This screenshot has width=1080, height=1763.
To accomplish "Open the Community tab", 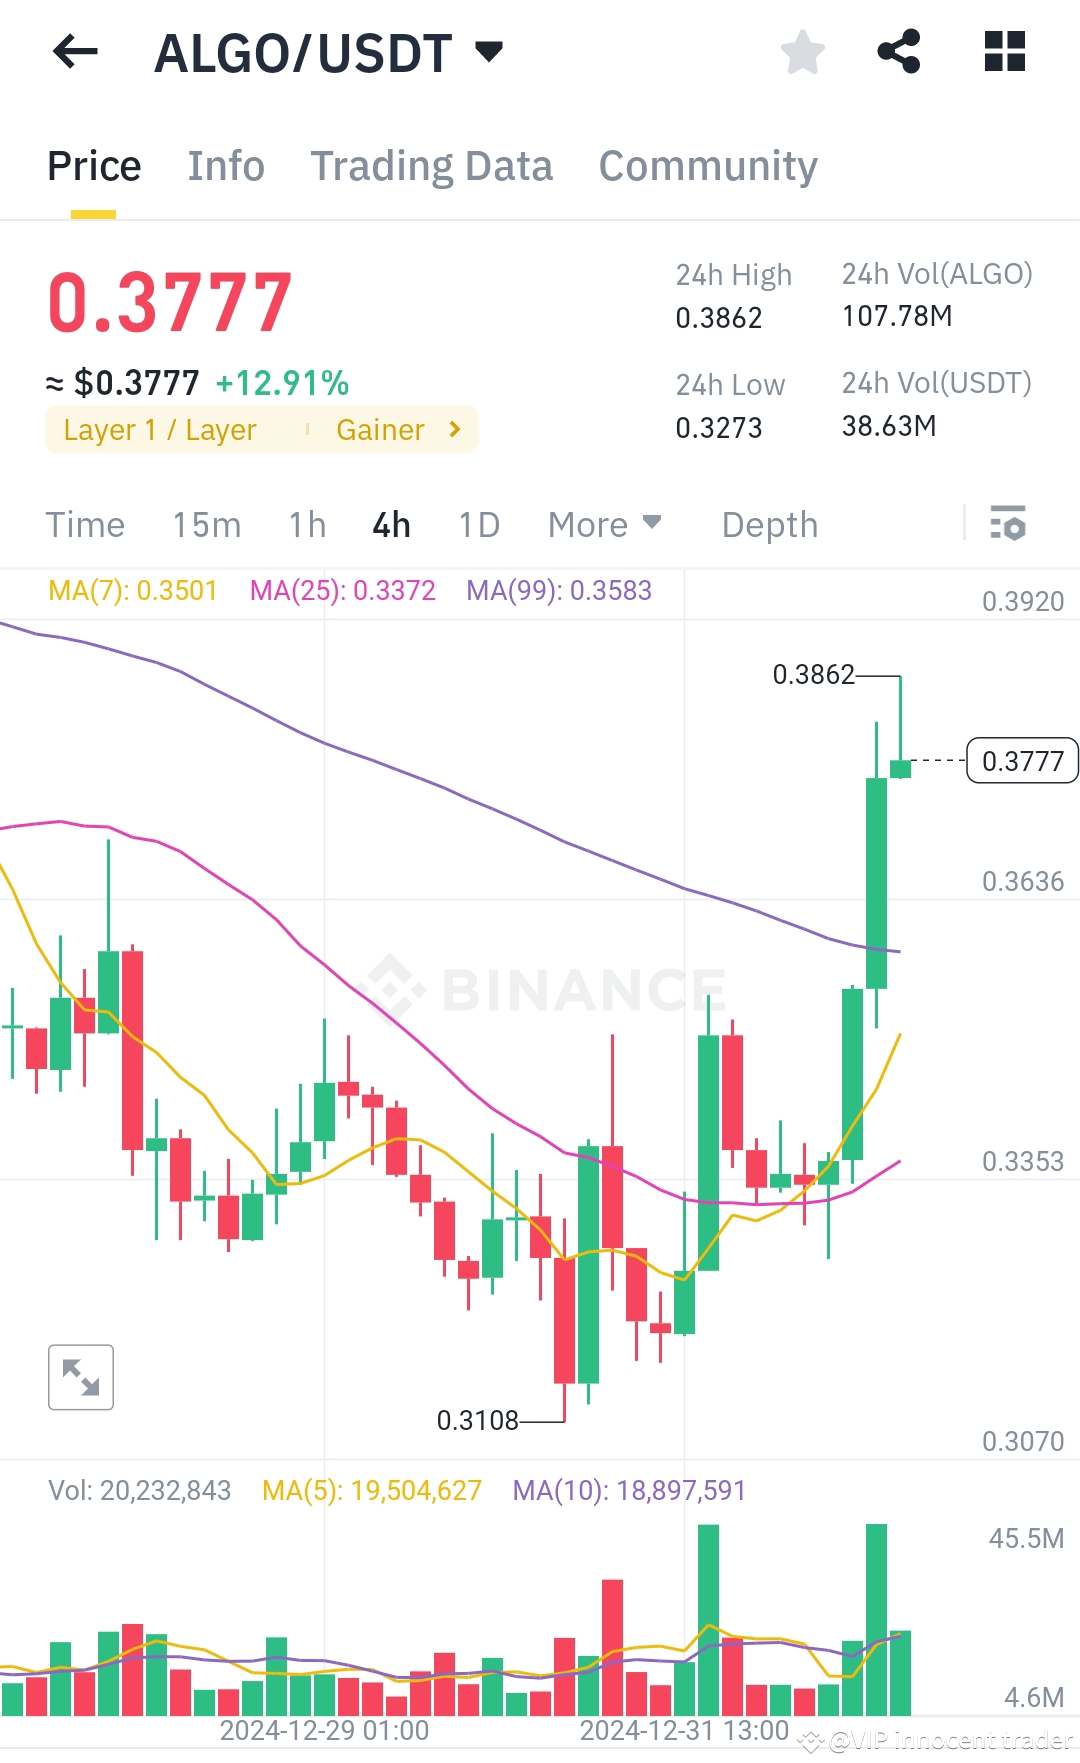I will [707, 165].
